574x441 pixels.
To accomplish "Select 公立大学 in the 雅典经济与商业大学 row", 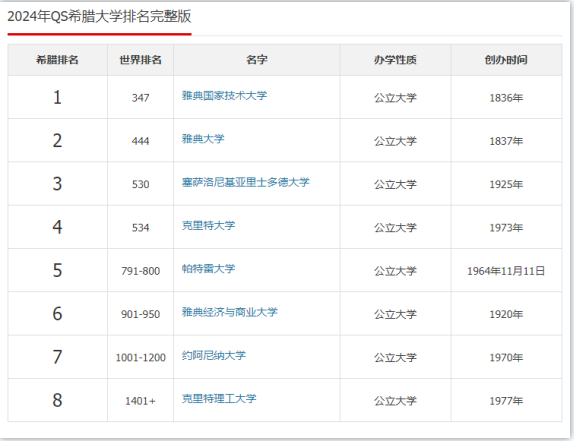I will (x=395, y=314).
